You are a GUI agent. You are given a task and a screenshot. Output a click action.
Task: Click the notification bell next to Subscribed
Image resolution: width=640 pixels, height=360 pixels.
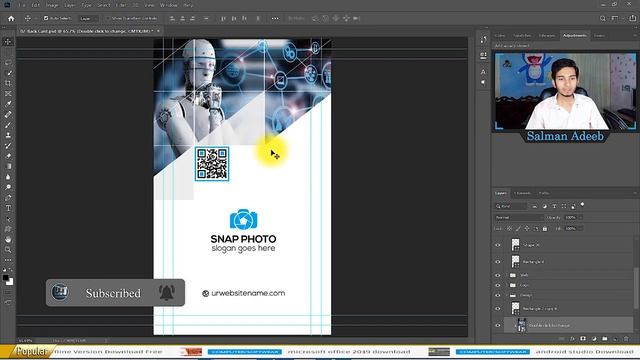click(x=167, y=293)
